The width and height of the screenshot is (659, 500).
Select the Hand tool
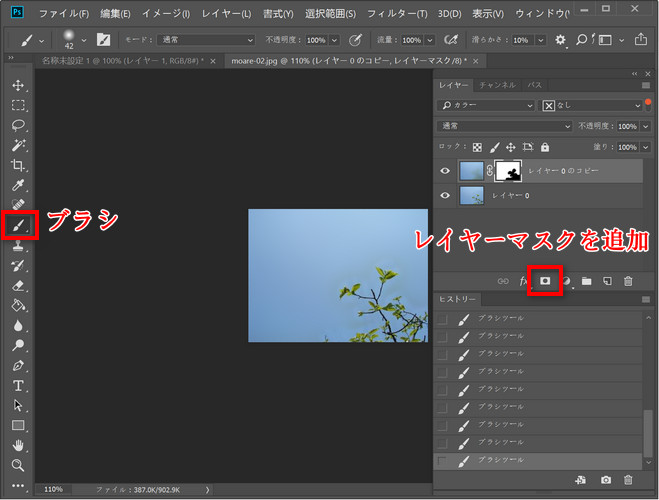click(18, 445)
